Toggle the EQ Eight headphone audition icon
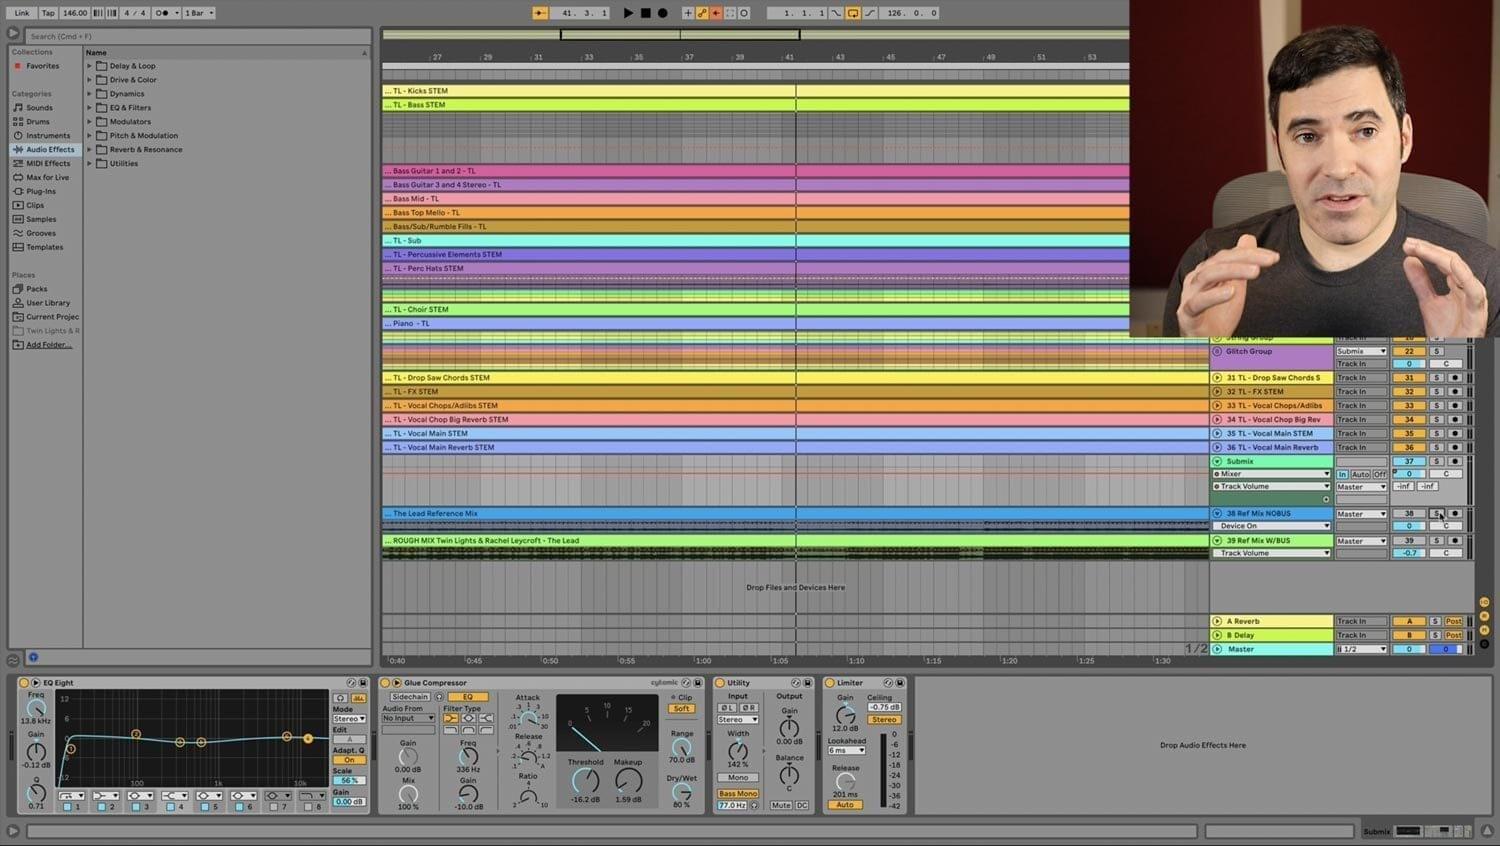 click(341, 698)
